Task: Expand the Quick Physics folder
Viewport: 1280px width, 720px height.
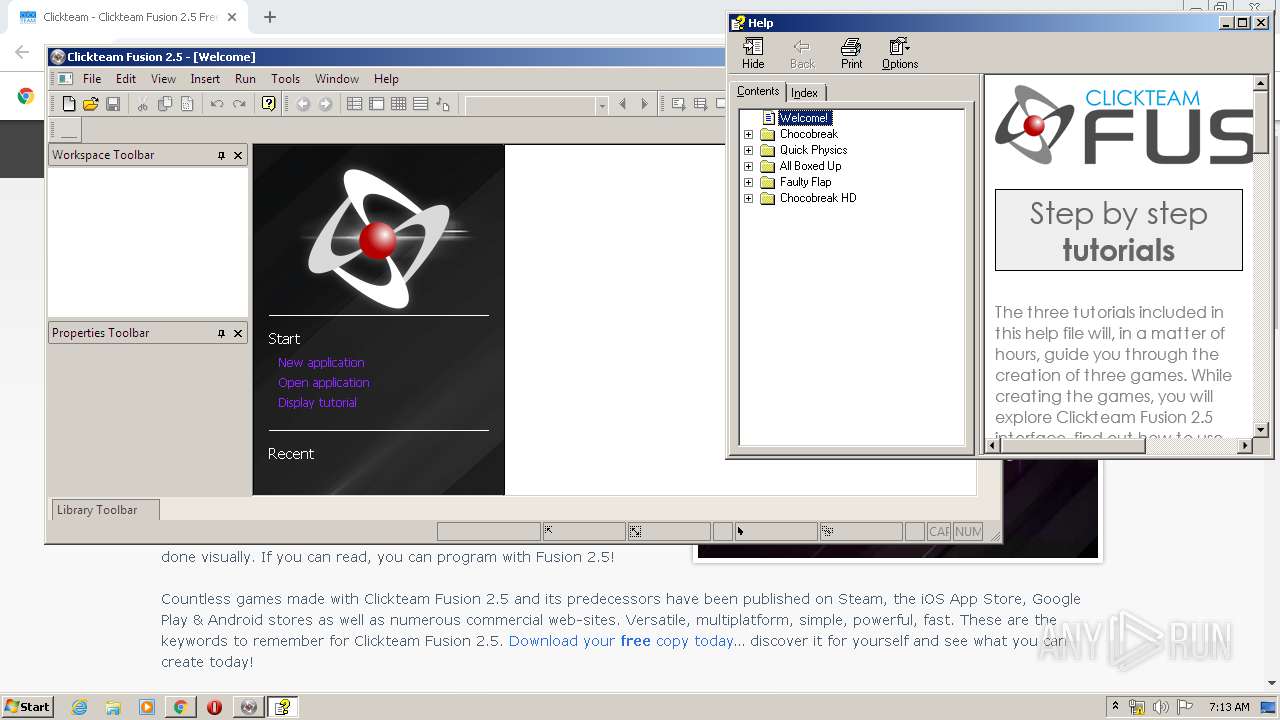Action: (x=748, y=150)
